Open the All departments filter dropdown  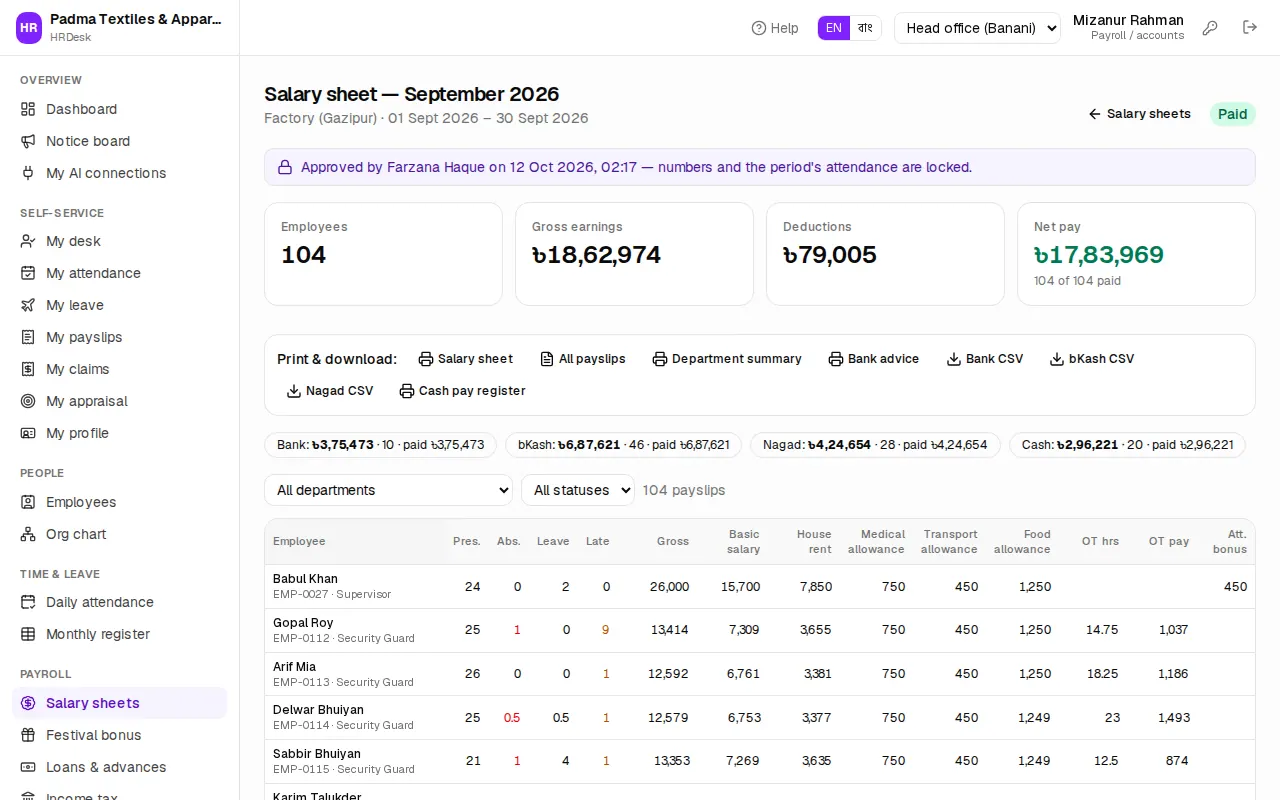click(x=388, y=490)
